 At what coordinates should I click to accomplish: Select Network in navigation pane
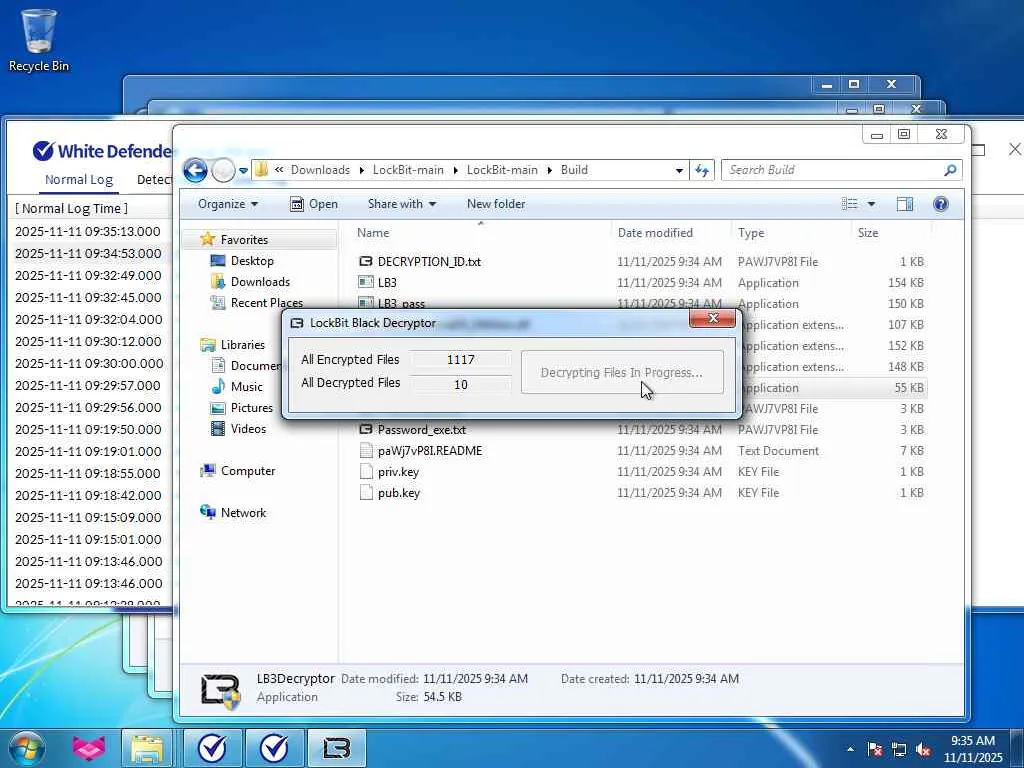pyautogui.click(x=242, y=513)
